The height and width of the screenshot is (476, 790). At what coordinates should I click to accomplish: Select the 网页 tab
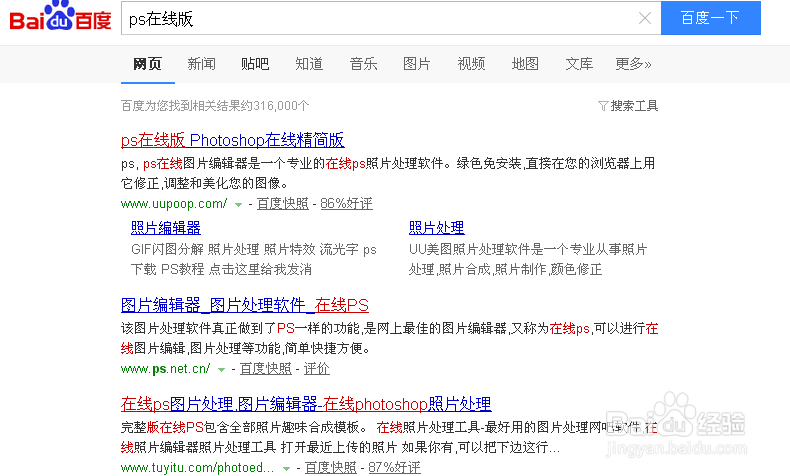click(147, 64)
